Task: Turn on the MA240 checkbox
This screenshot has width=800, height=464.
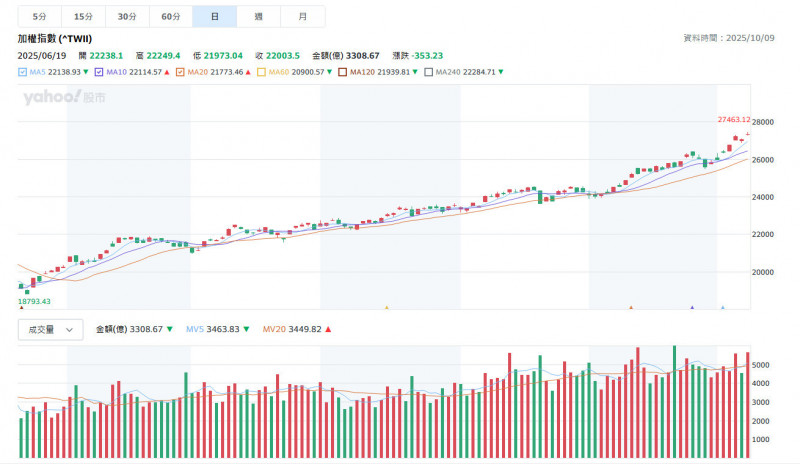Action: (428, 72)
